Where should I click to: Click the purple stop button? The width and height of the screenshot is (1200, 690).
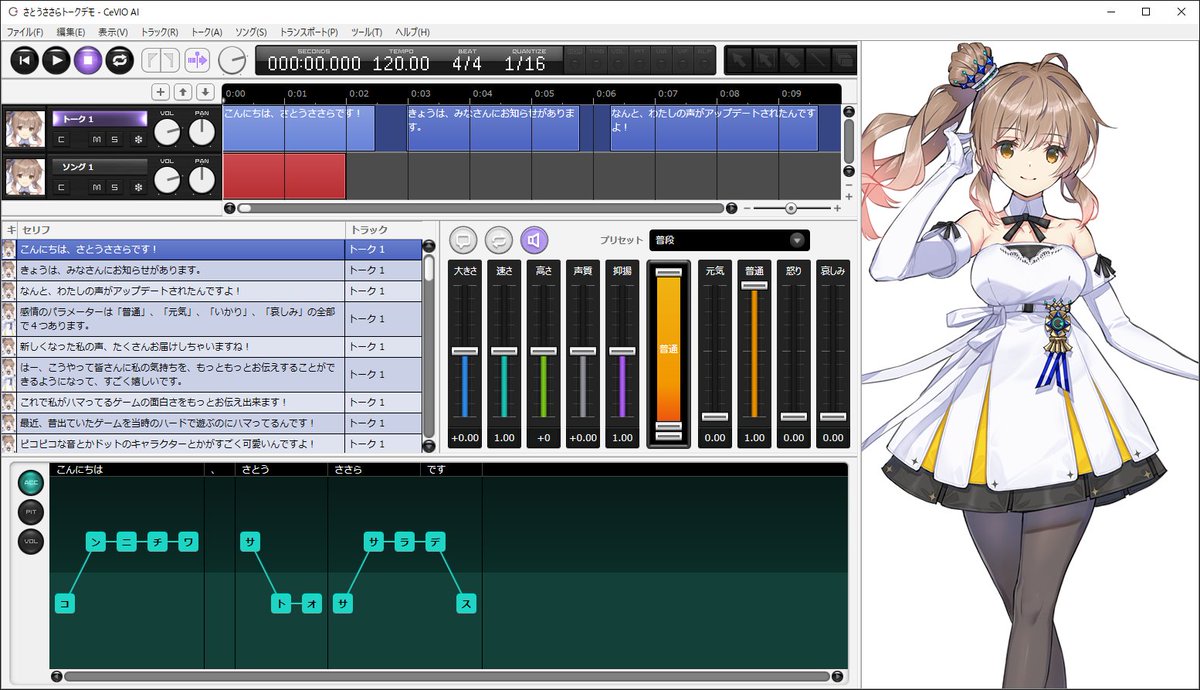point(88,60)
